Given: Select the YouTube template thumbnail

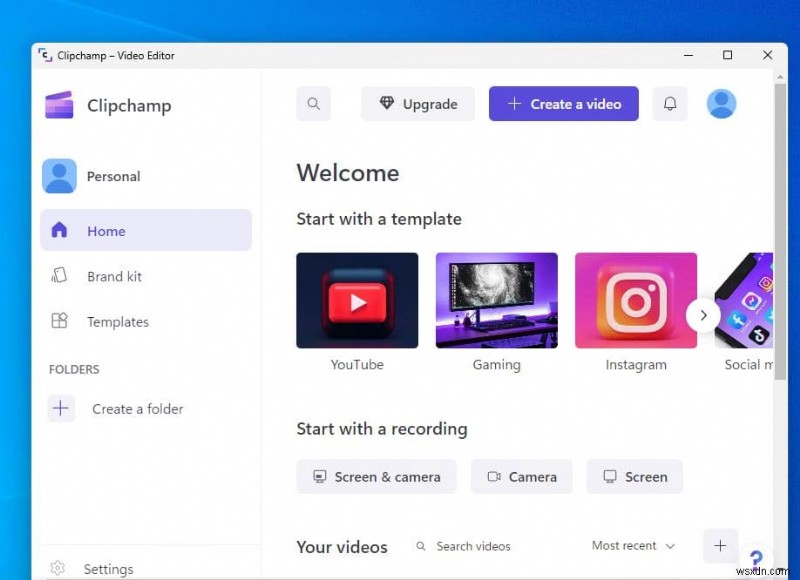Looking at the screenshot, I should tap(357, 300).
